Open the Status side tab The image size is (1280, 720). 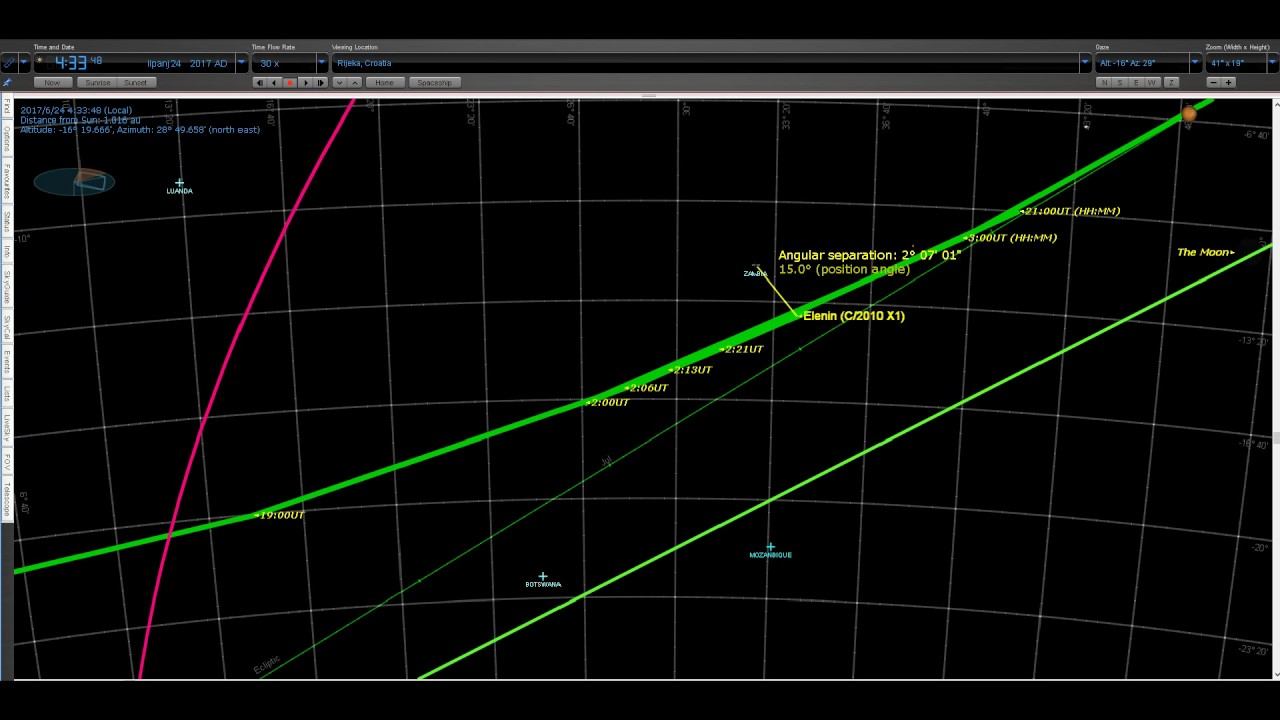(7, 222)
